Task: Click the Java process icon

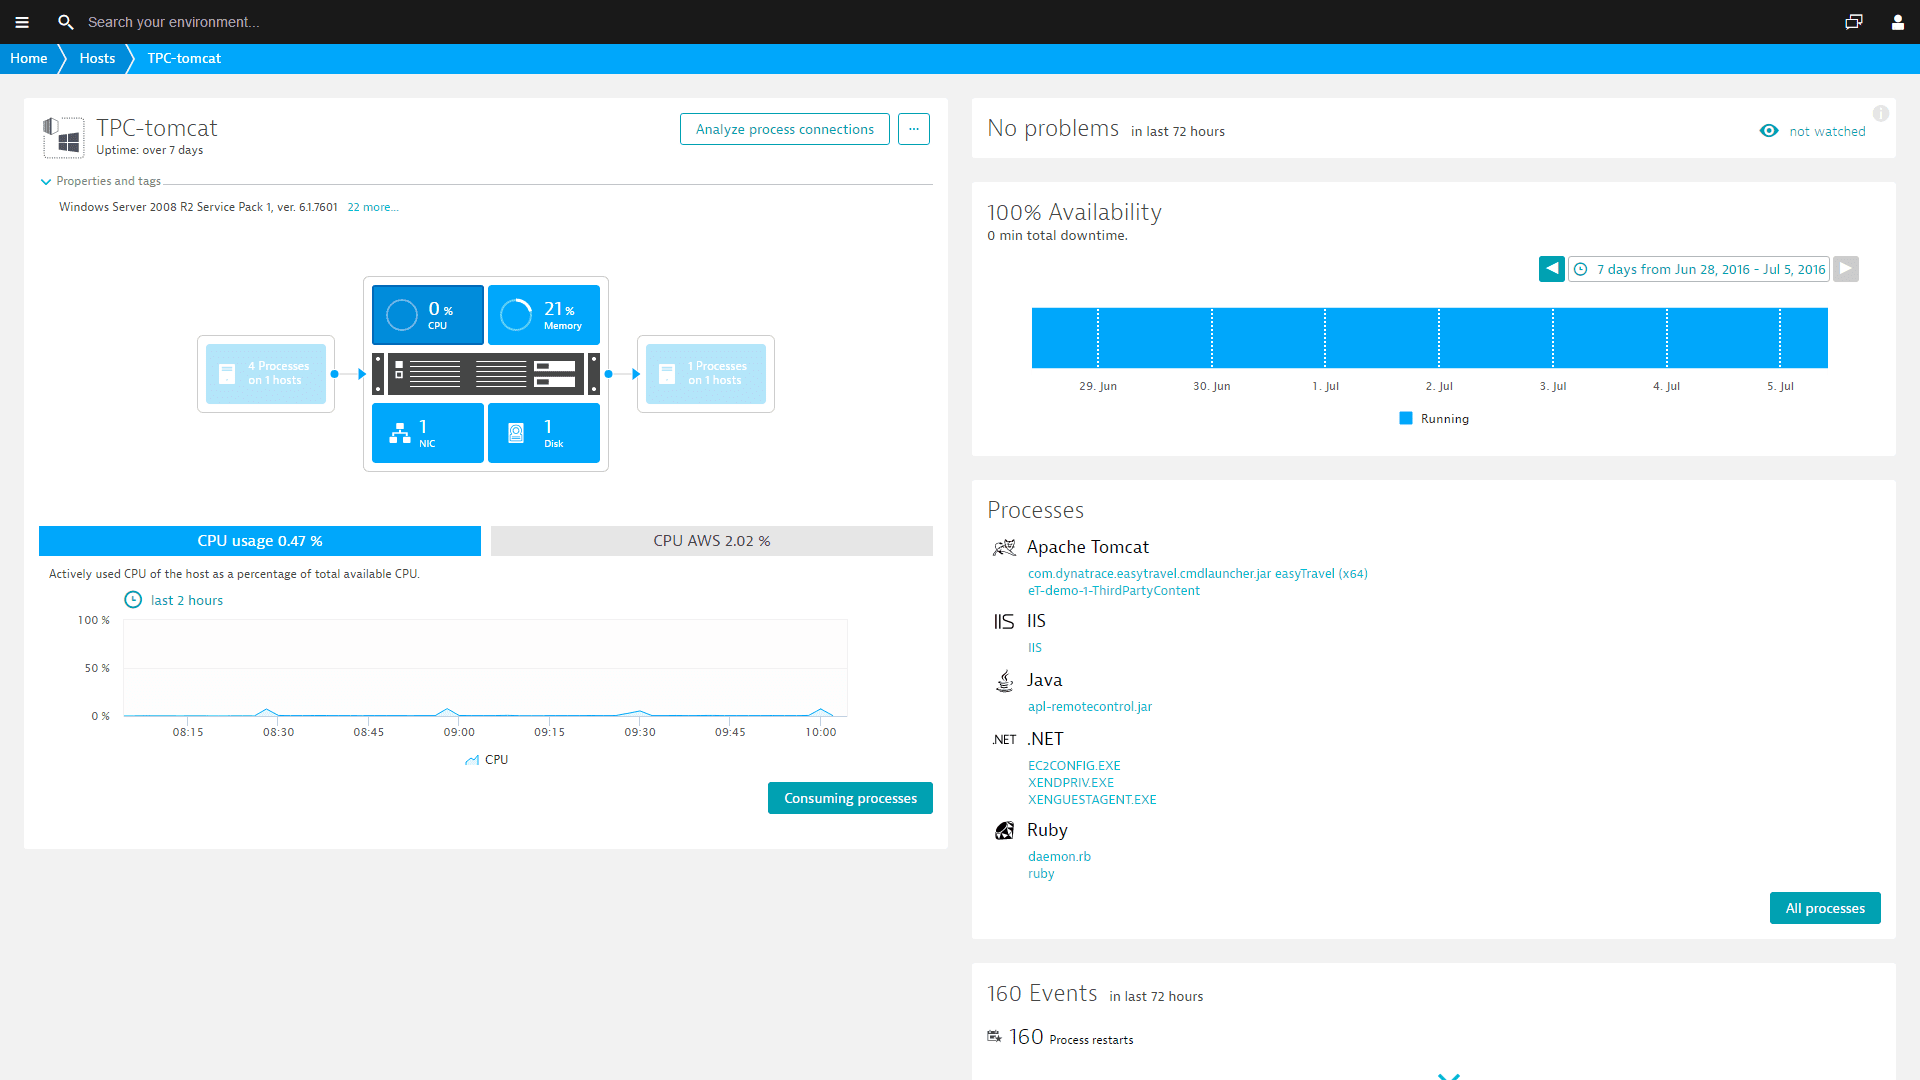Action: (x=1005, y=680)
